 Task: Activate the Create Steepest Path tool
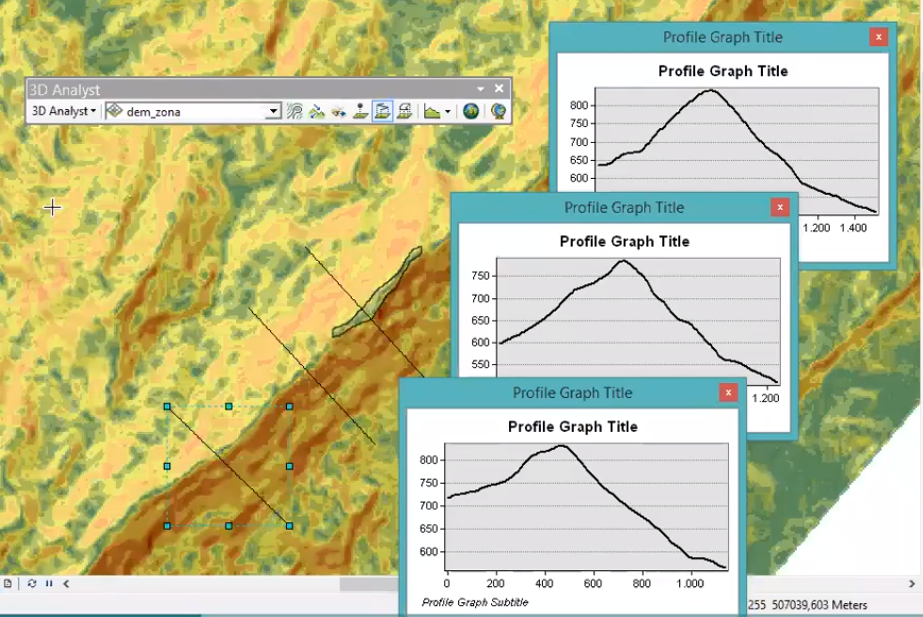[317, 112]
